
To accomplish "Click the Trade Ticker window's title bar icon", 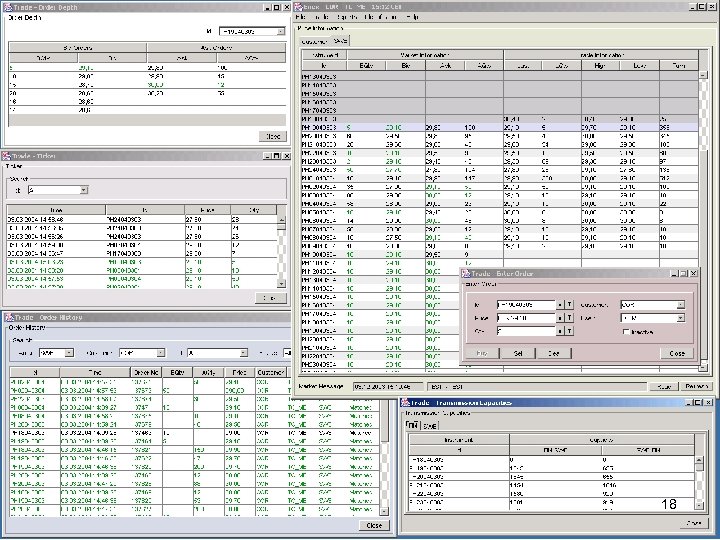I will [8, 156].
